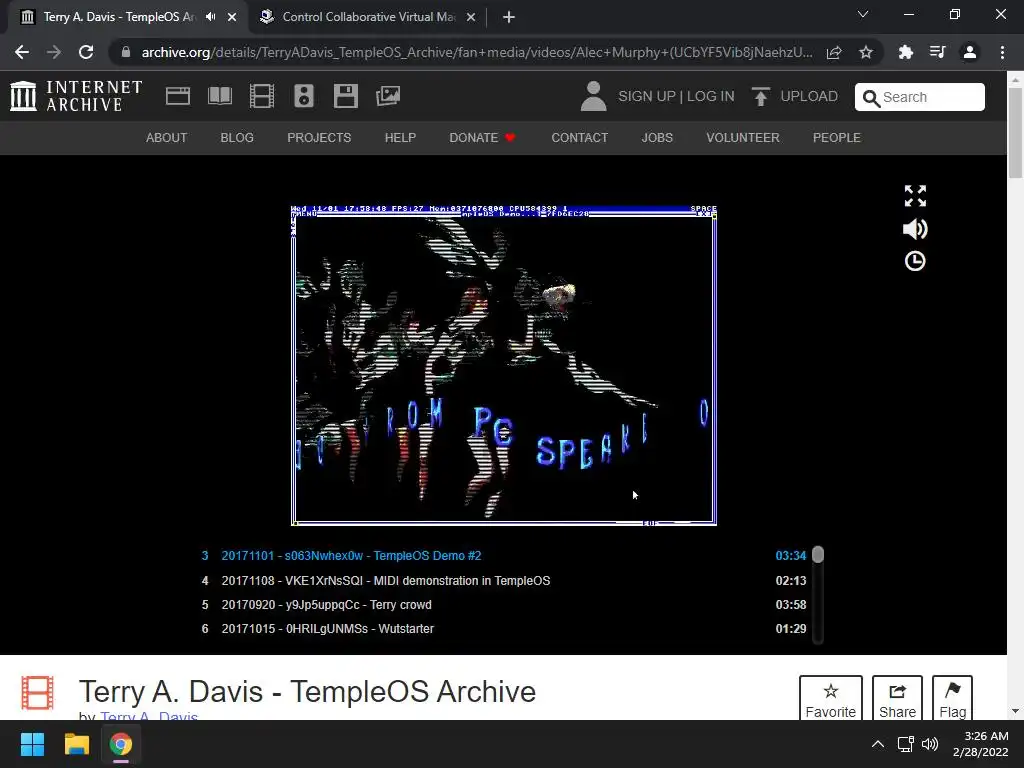The width and height of the screenshot is (1024, 768).
Task: Open the PEOPLE menu item
Action: pyautogui.click(x=837, y=138)
